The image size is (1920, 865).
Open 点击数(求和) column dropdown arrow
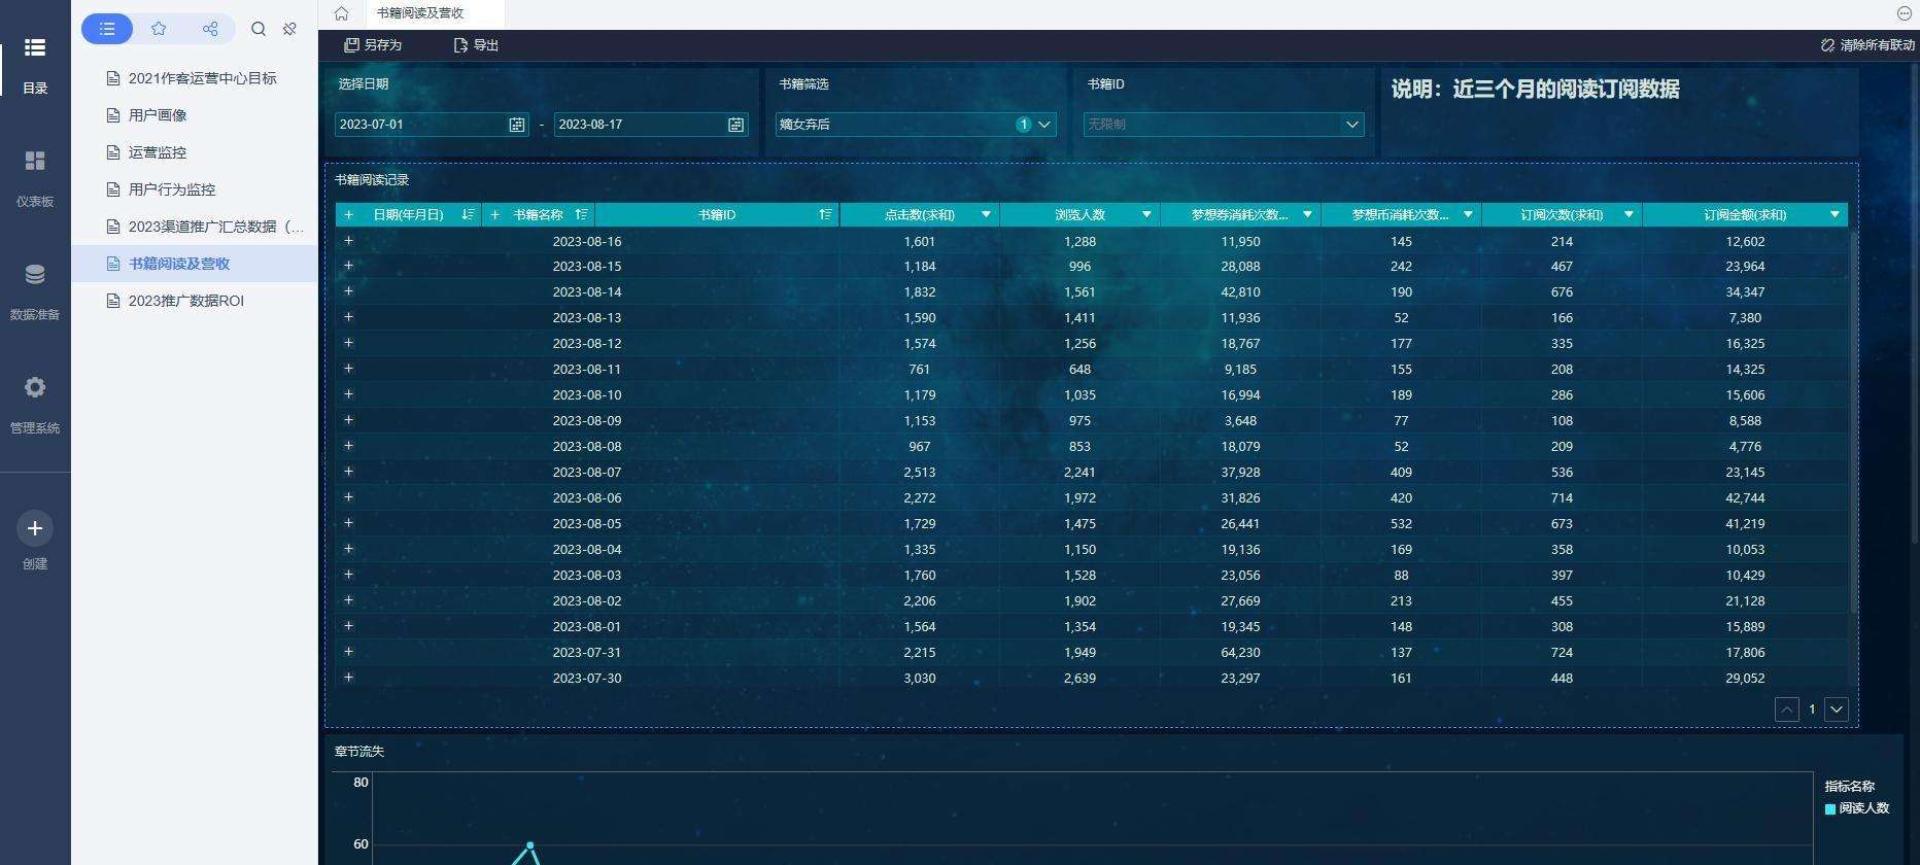click(986, 215)
